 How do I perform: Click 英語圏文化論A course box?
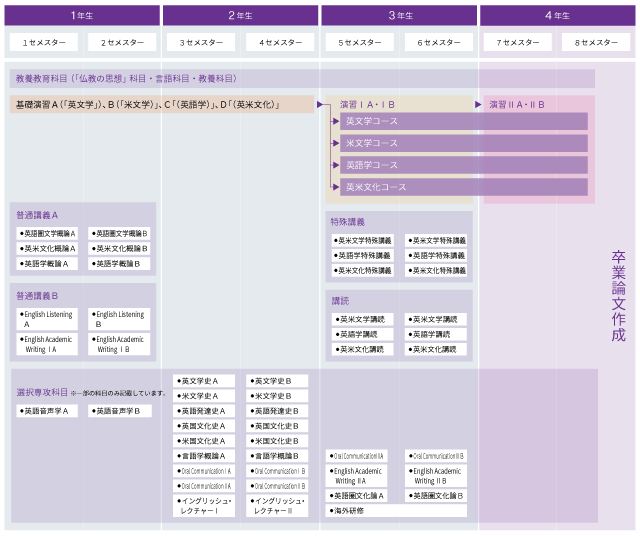tap(357, 496)
